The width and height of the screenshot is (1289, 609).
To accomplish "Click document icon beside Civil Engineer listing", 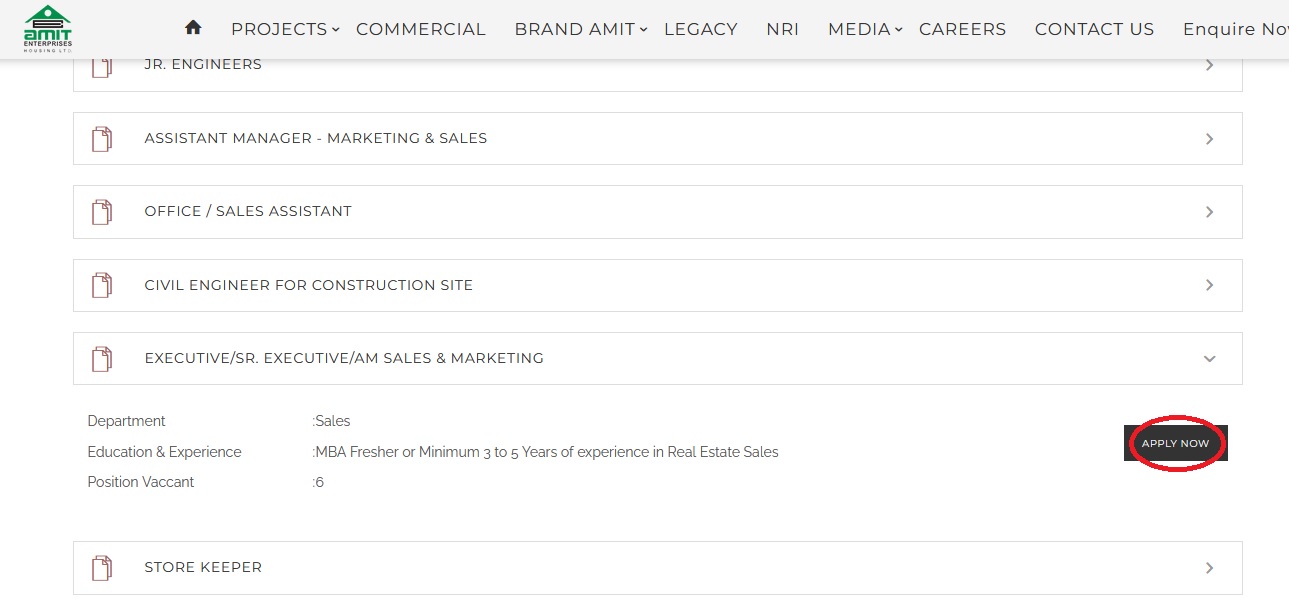I will (102, 285).
